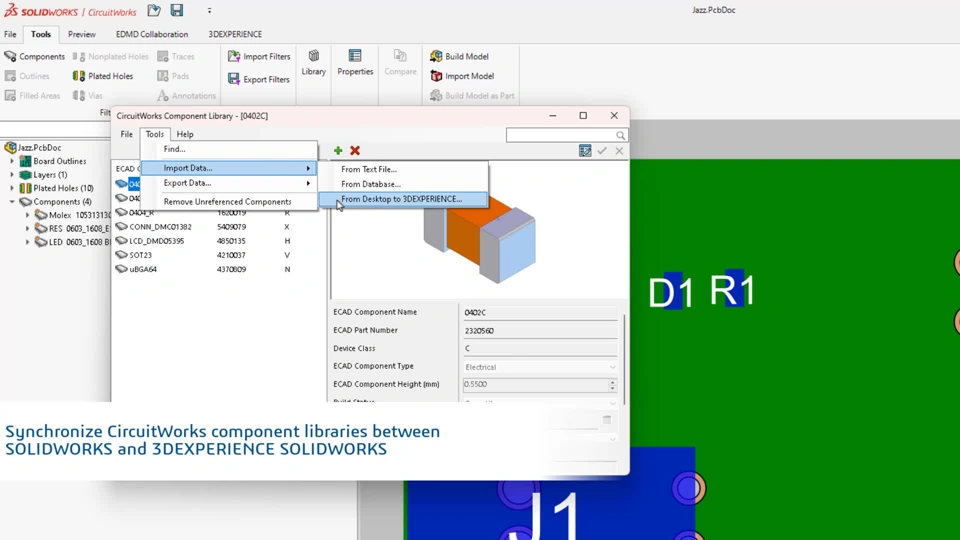Open the Properties tool
The height and width of the screenshot is (540, 960).
tap(355, 63)
